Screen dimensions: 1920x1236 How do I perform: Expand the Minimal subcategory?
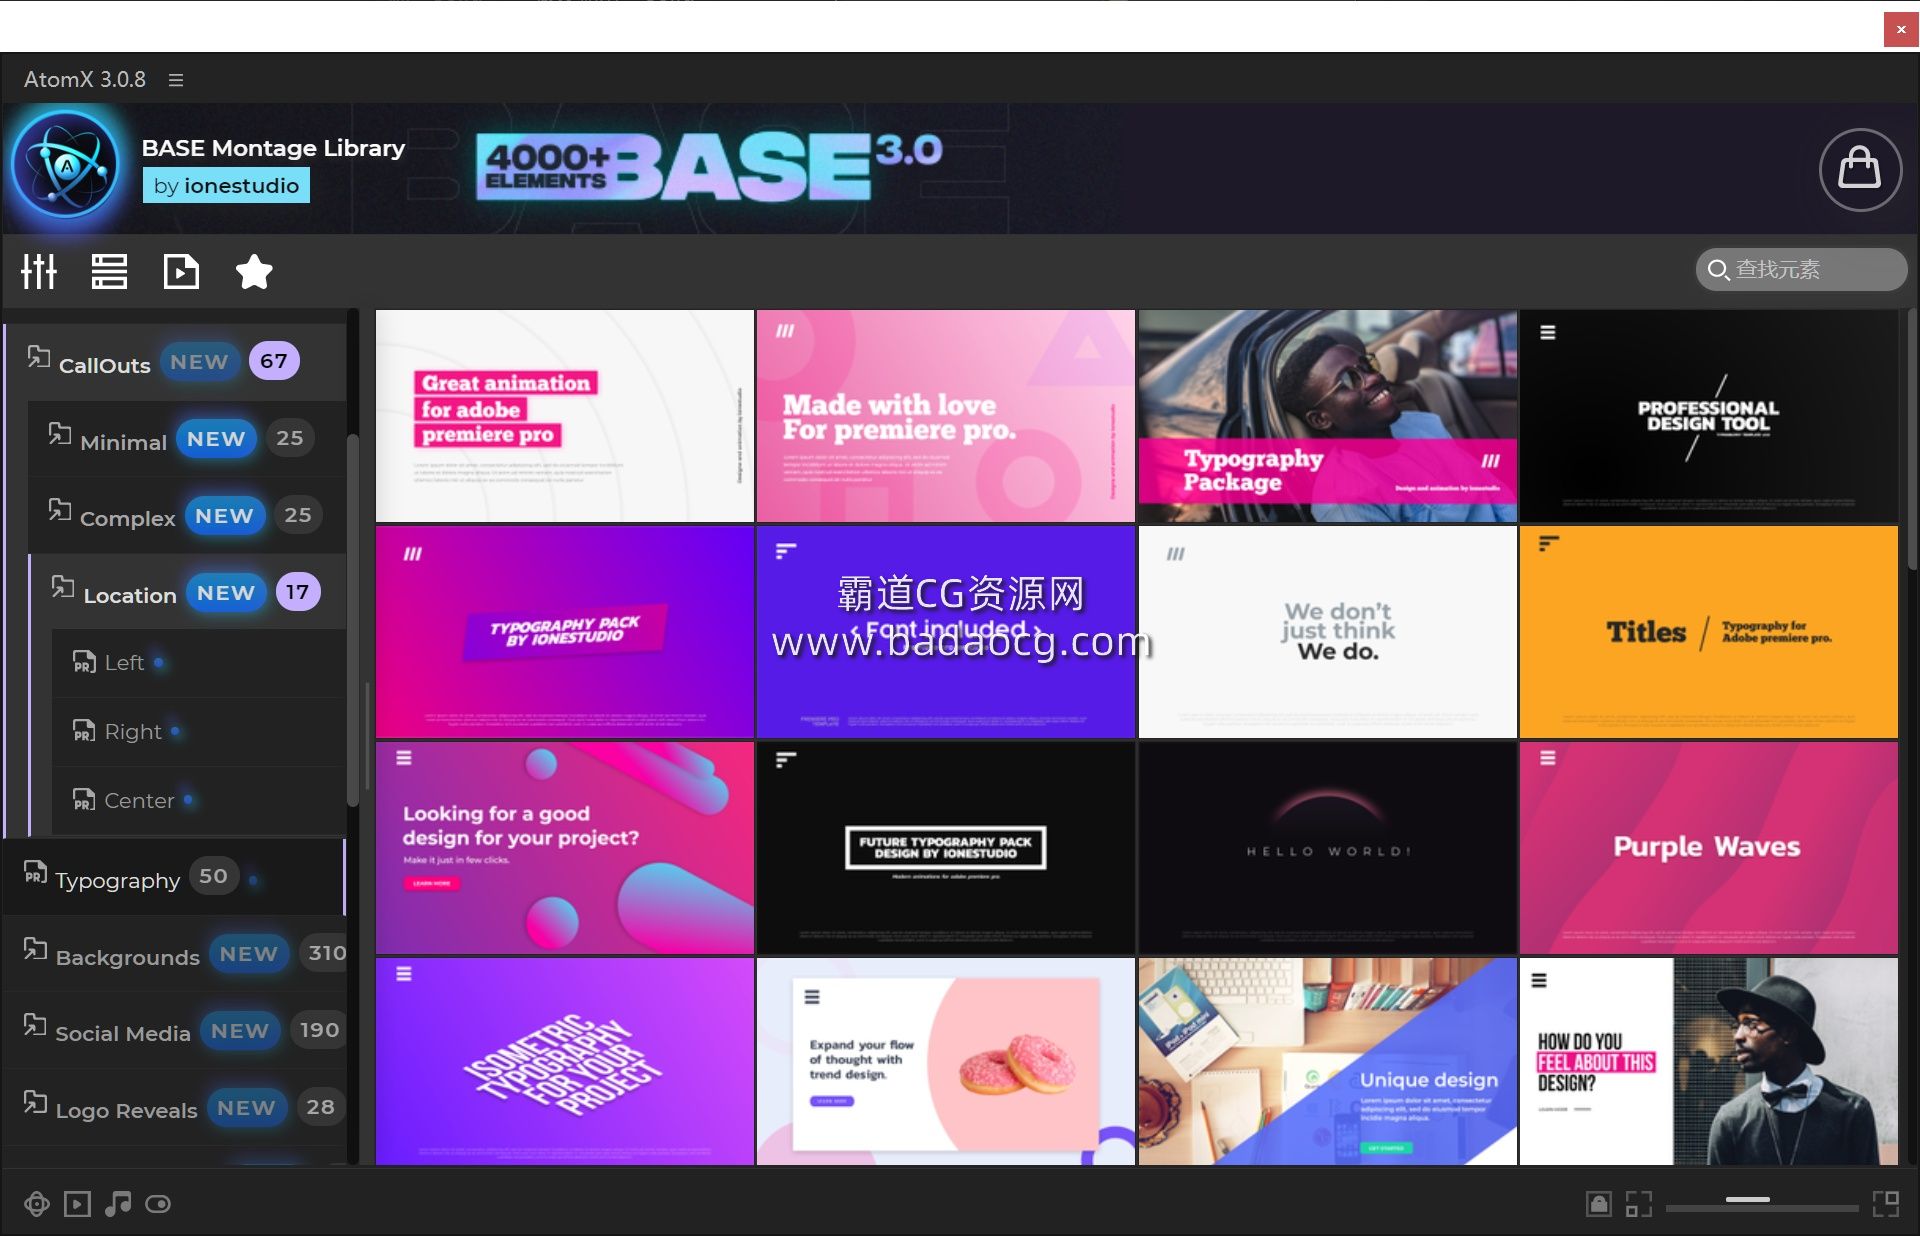point(187,439)
